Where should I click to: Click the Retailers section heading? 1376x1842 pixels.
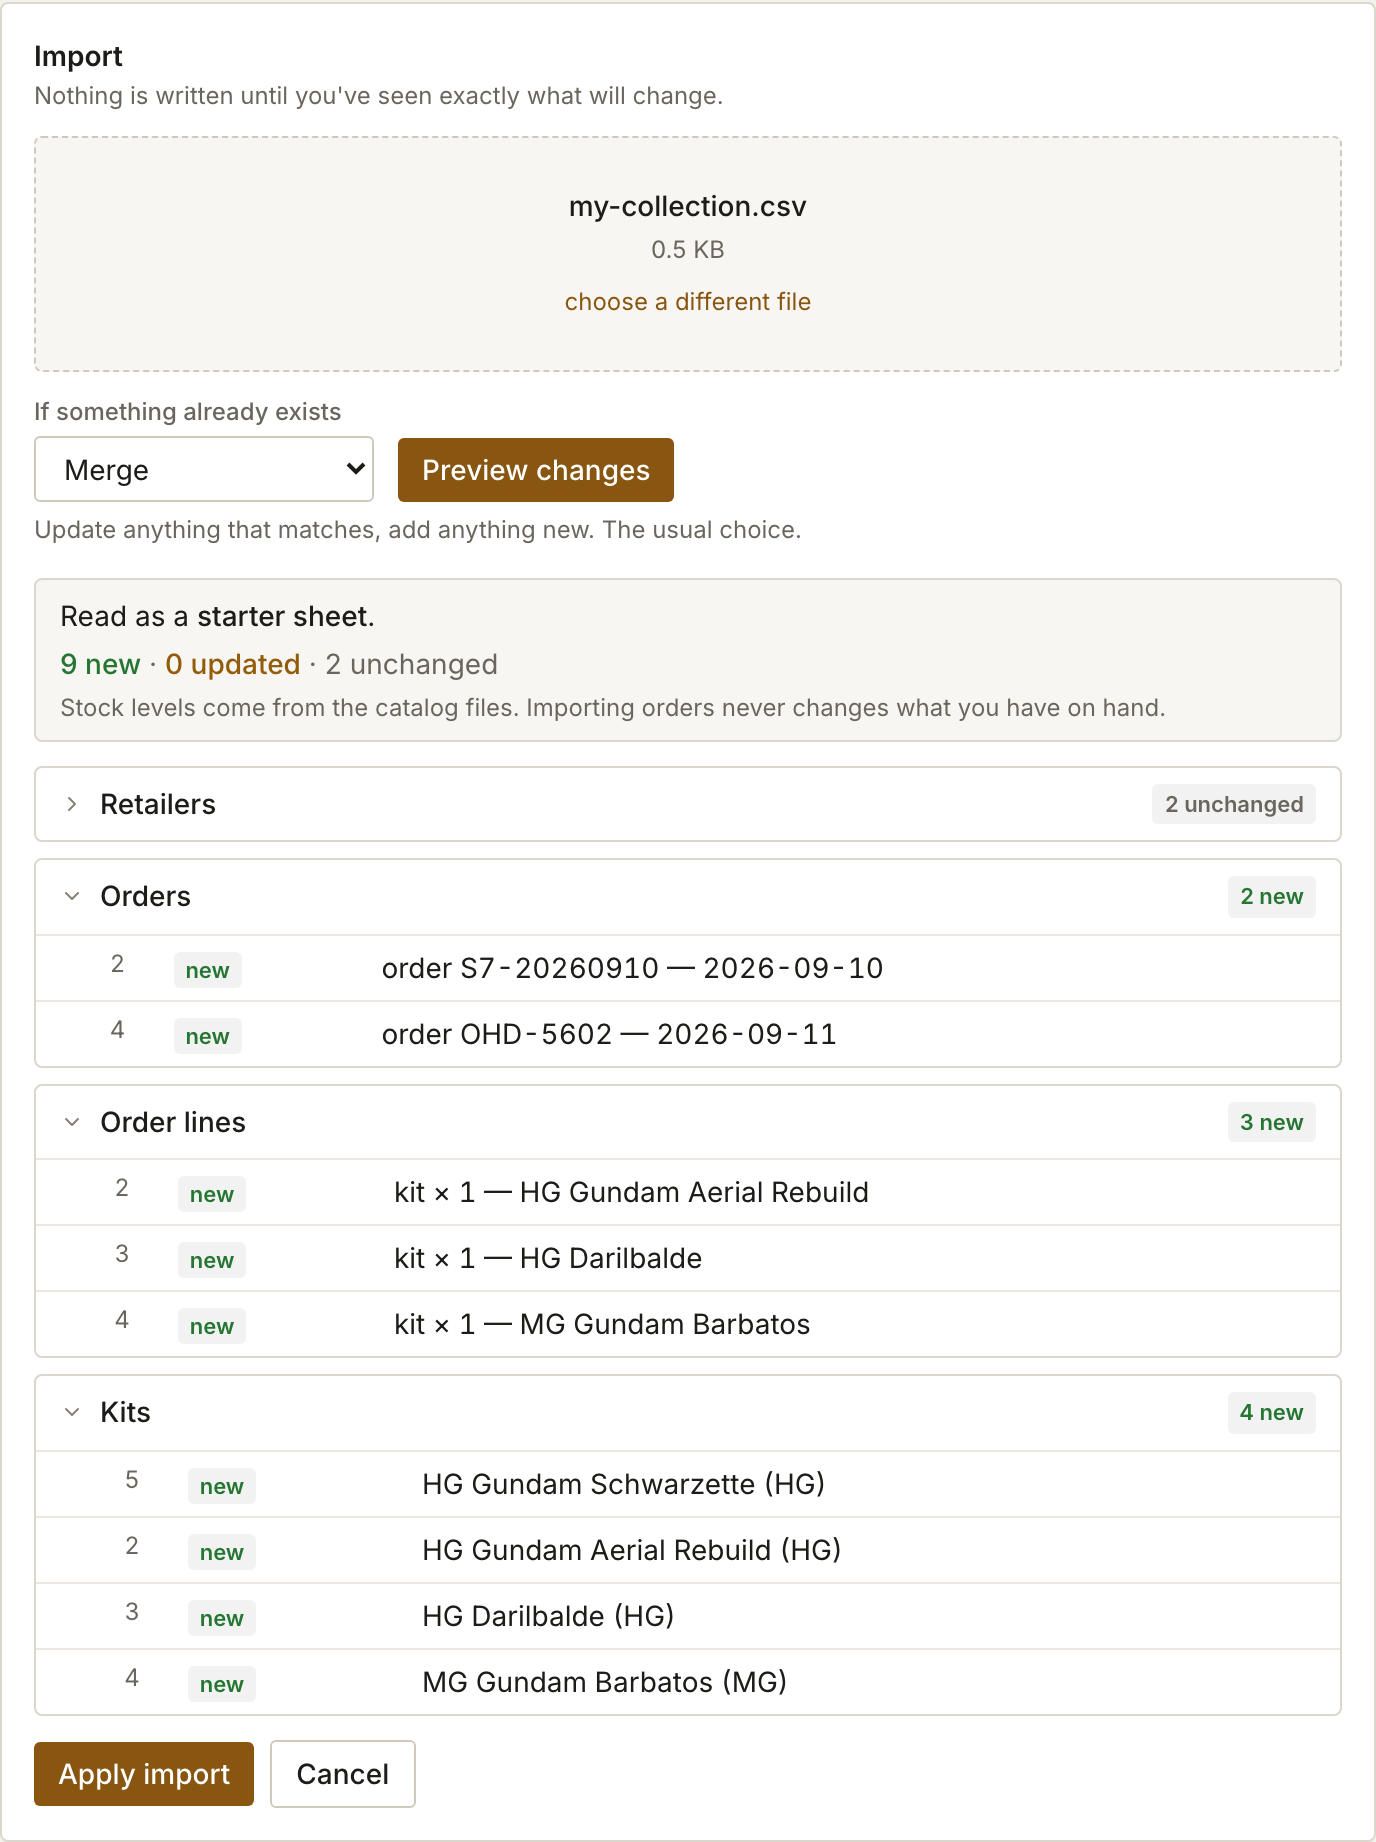tap(158, 804)
